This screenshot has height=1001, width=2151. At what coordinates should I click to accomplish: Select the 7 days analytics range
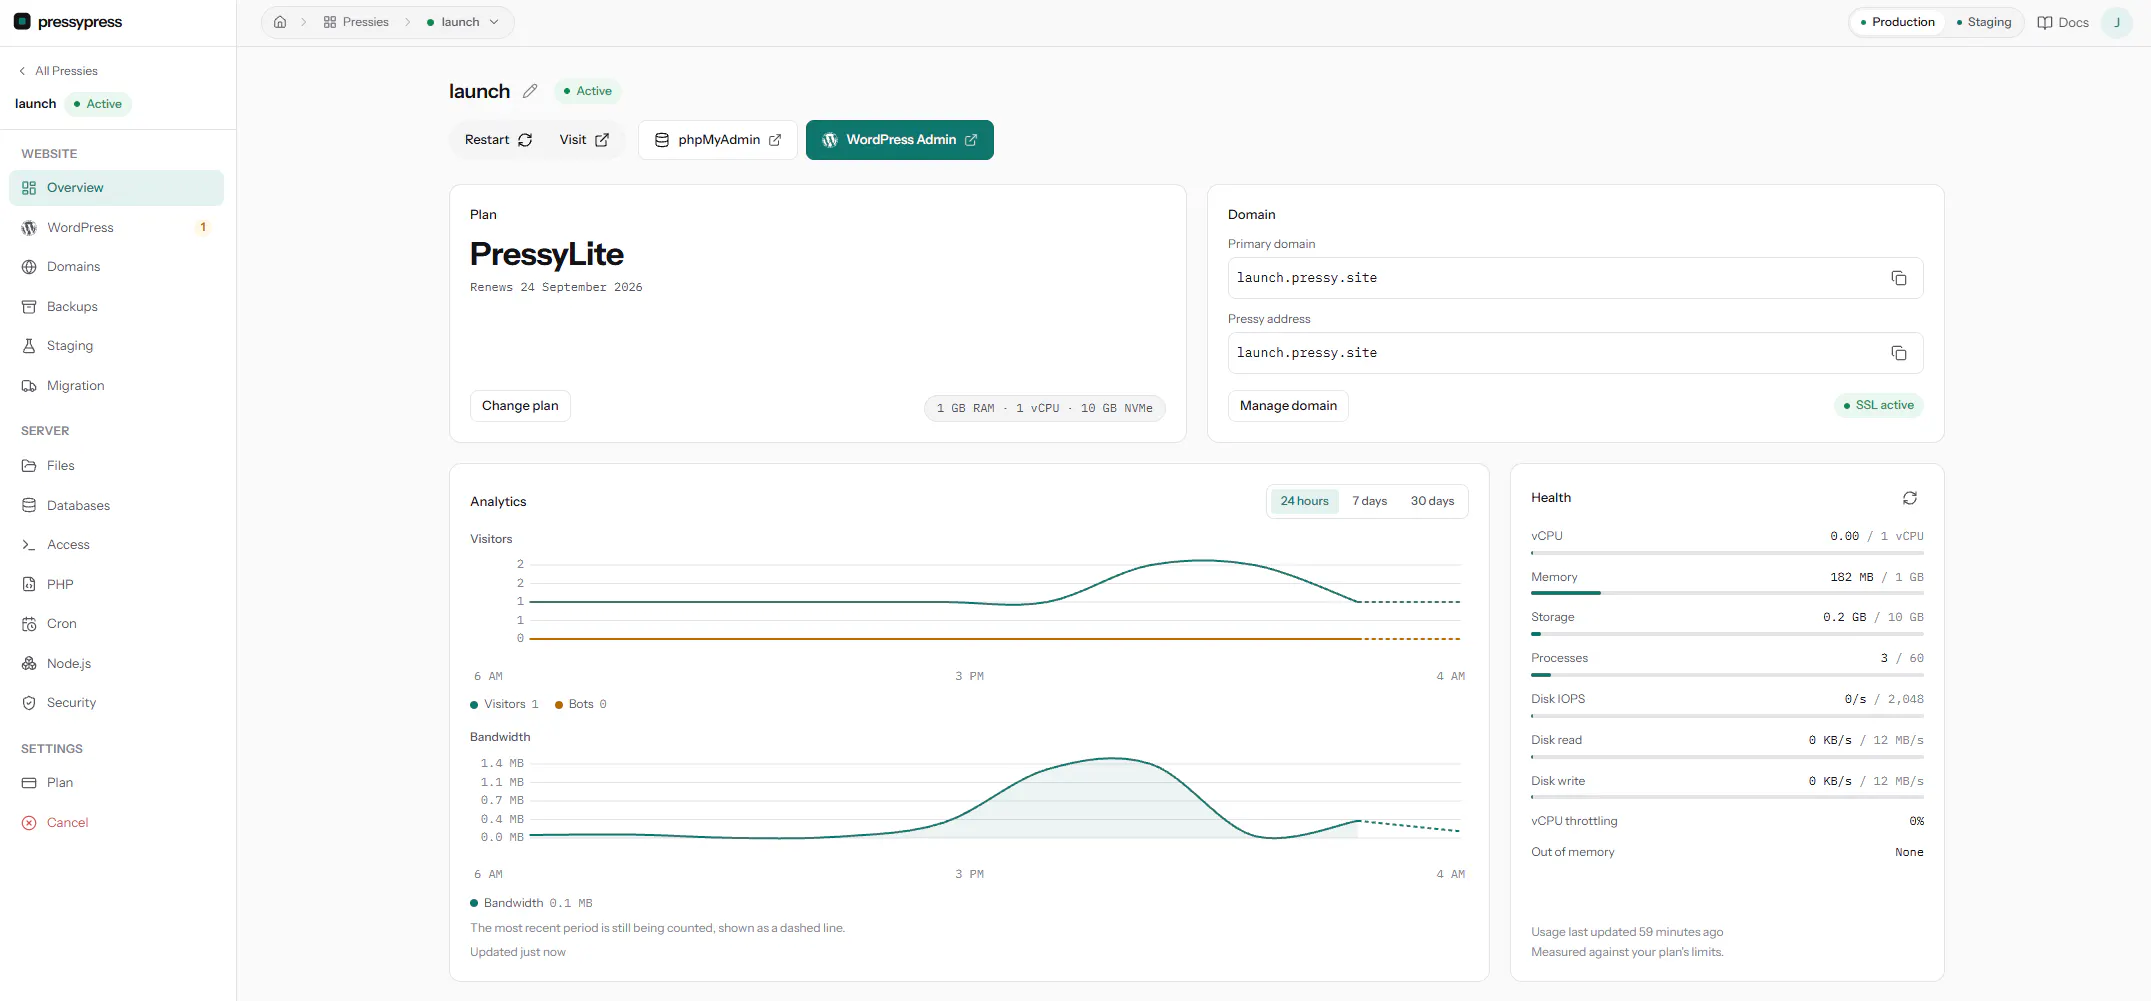tap(1369, 501)
